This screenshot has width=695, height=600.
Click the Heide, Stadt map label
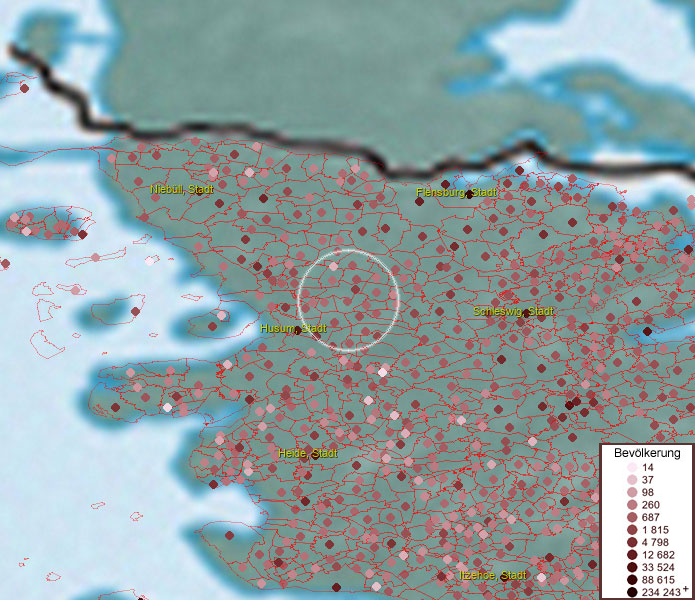308,453
